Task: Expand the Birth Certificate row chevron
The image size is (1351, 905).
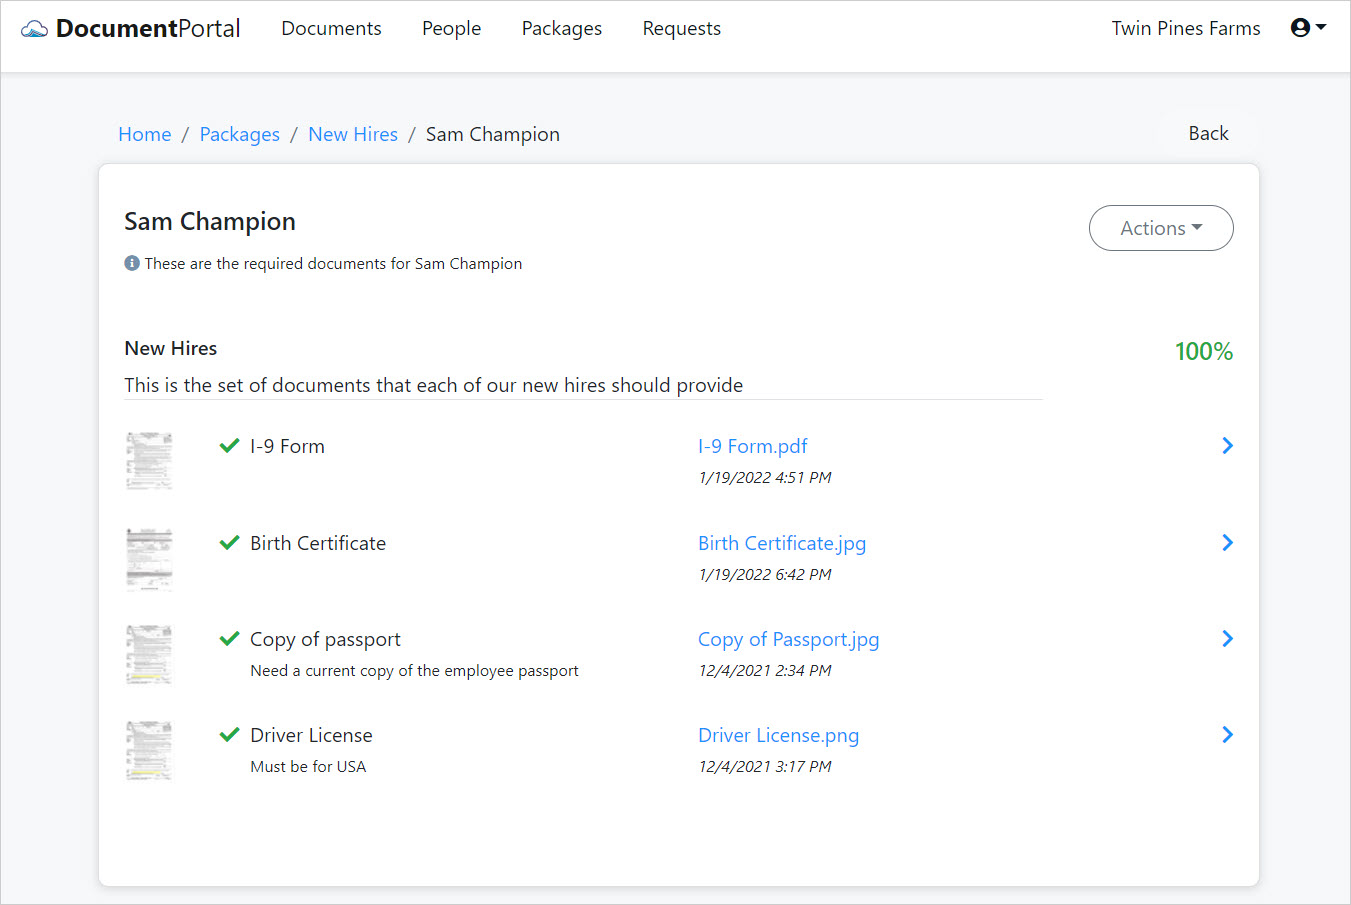Action: click(x=1227, y=542)
